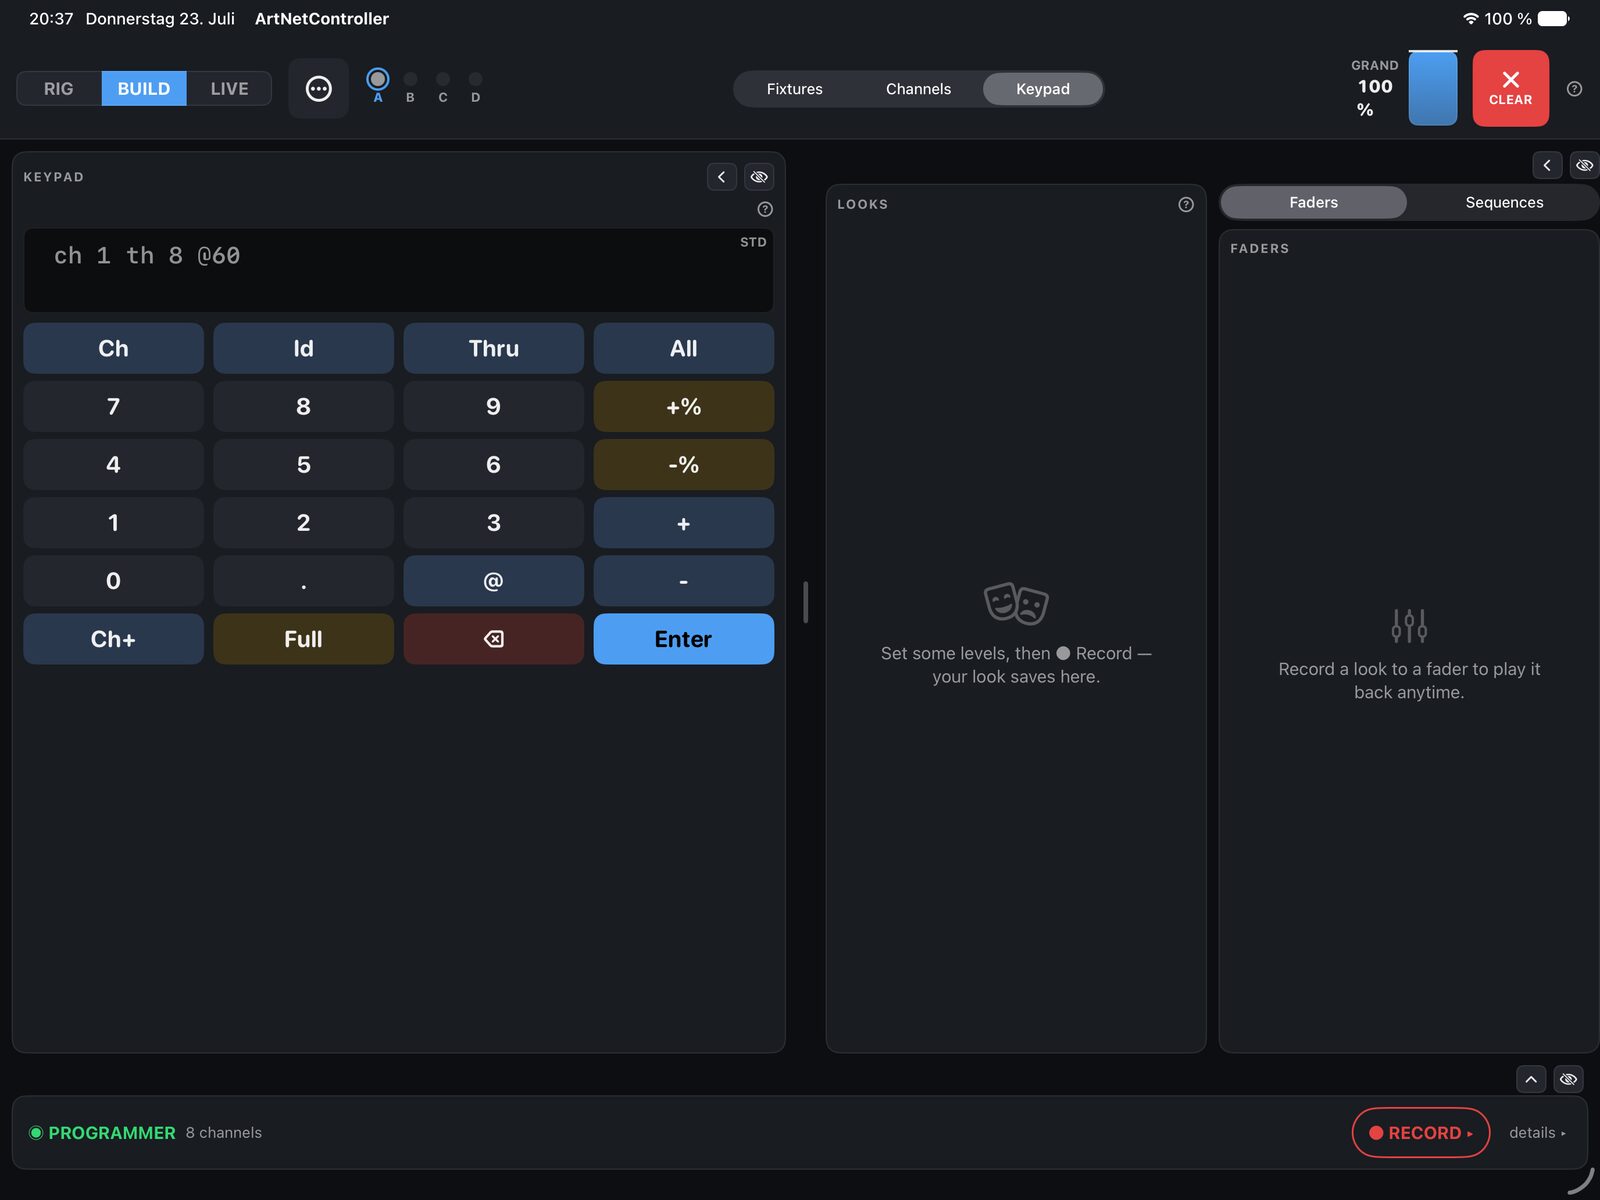Image resolution: width=1600 pixels, height=1200 pixels.
Task: Expand programmer details disclosure
Action: pos(1537,1133)
